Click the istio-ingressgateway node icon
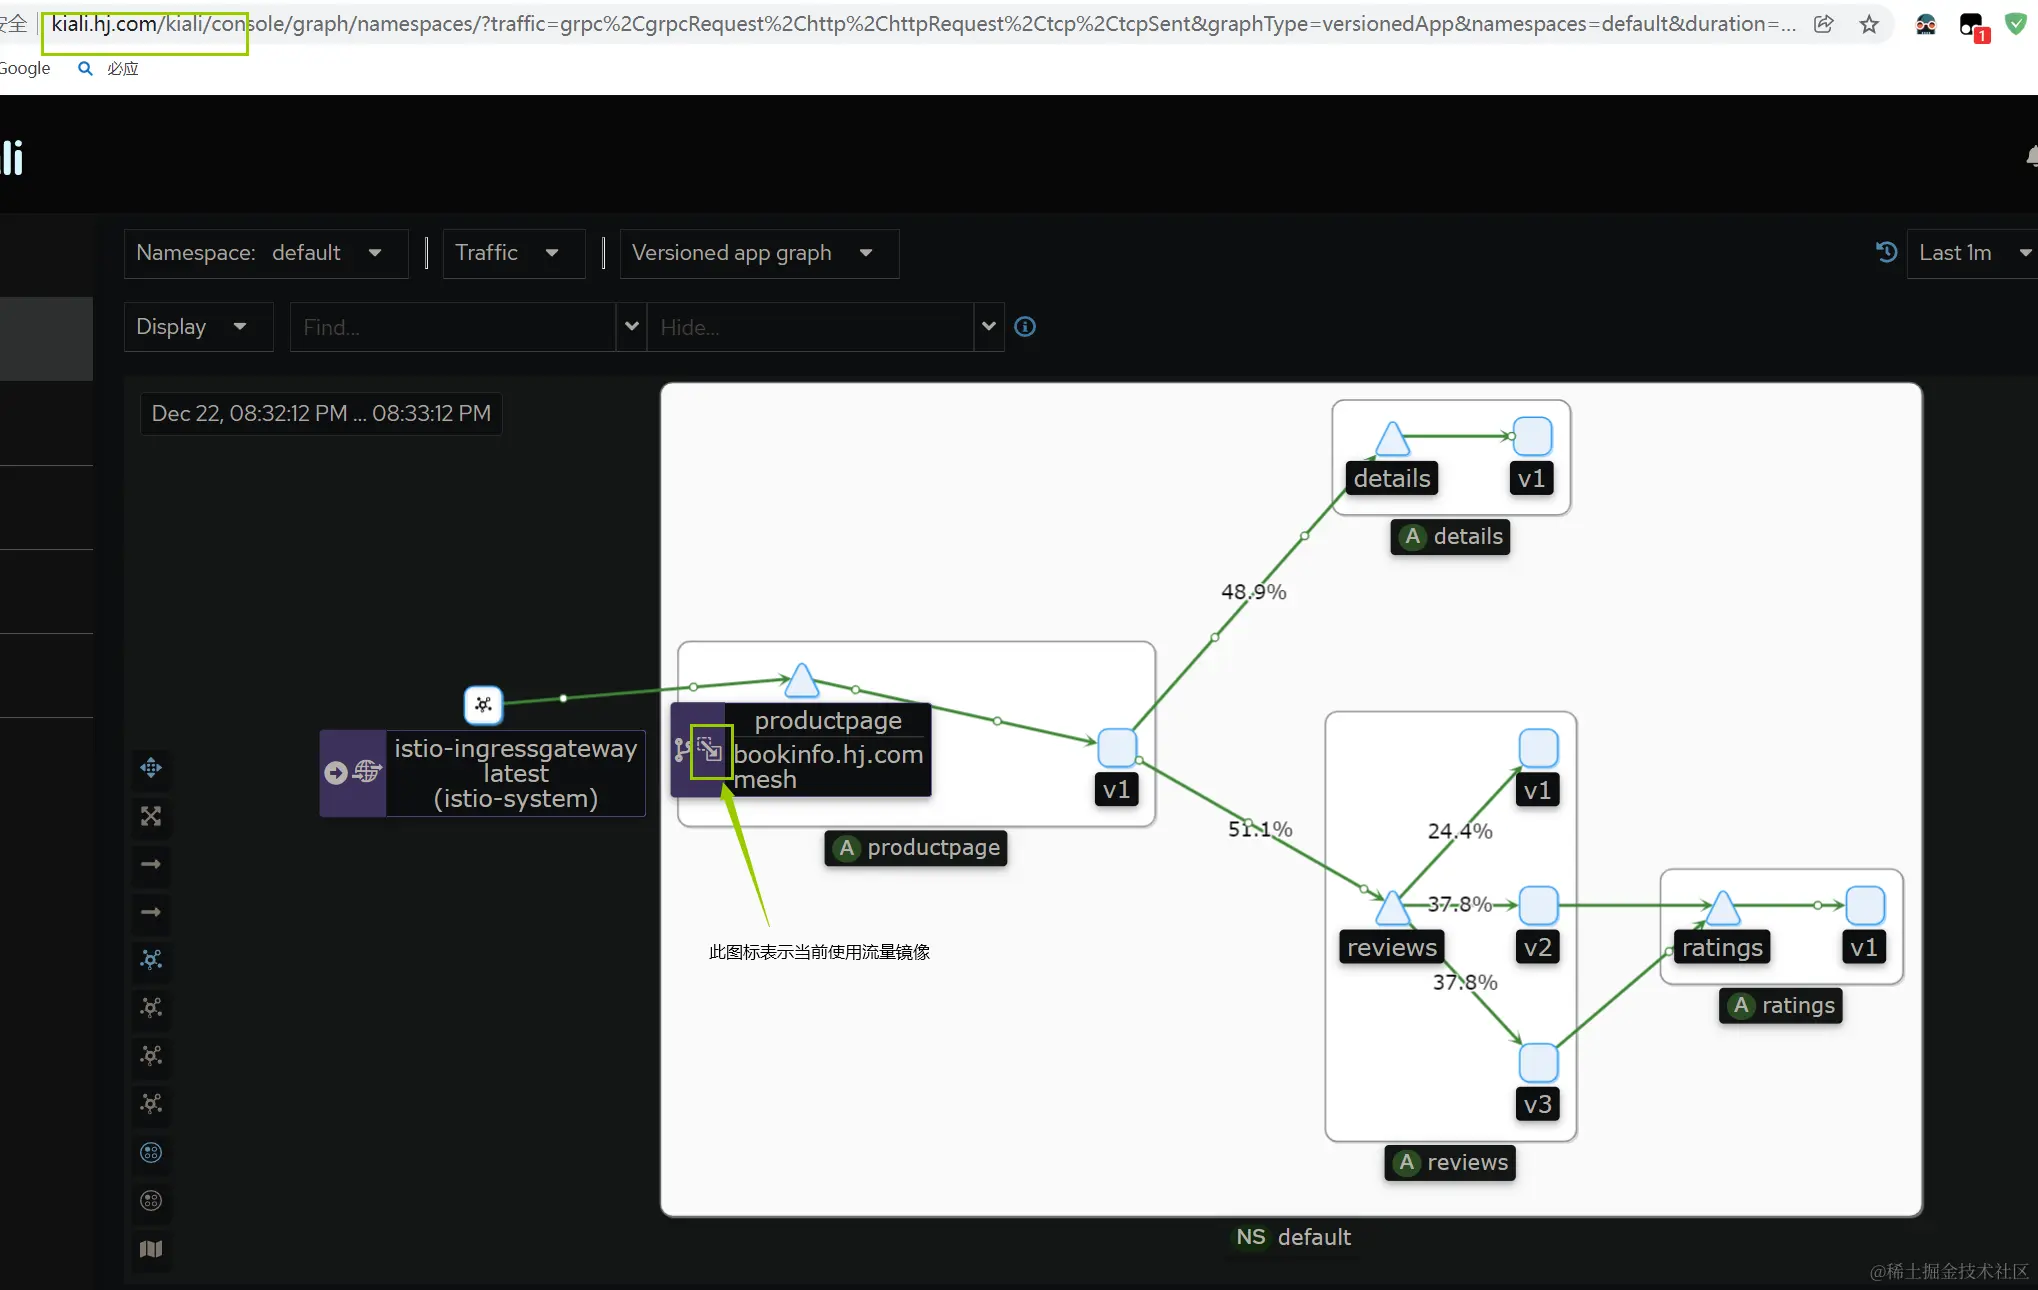2038x1290 pixels. pos(483,705)
